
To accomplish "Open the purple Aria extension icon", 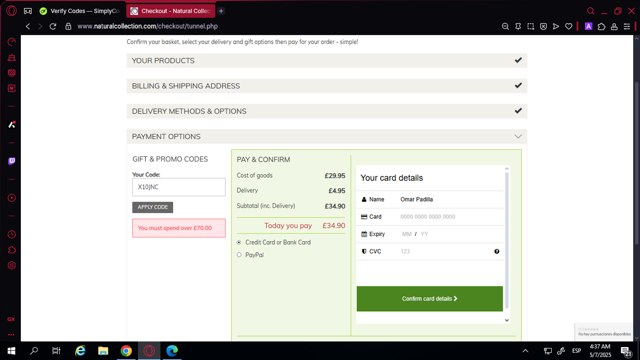I will (589, 26).
